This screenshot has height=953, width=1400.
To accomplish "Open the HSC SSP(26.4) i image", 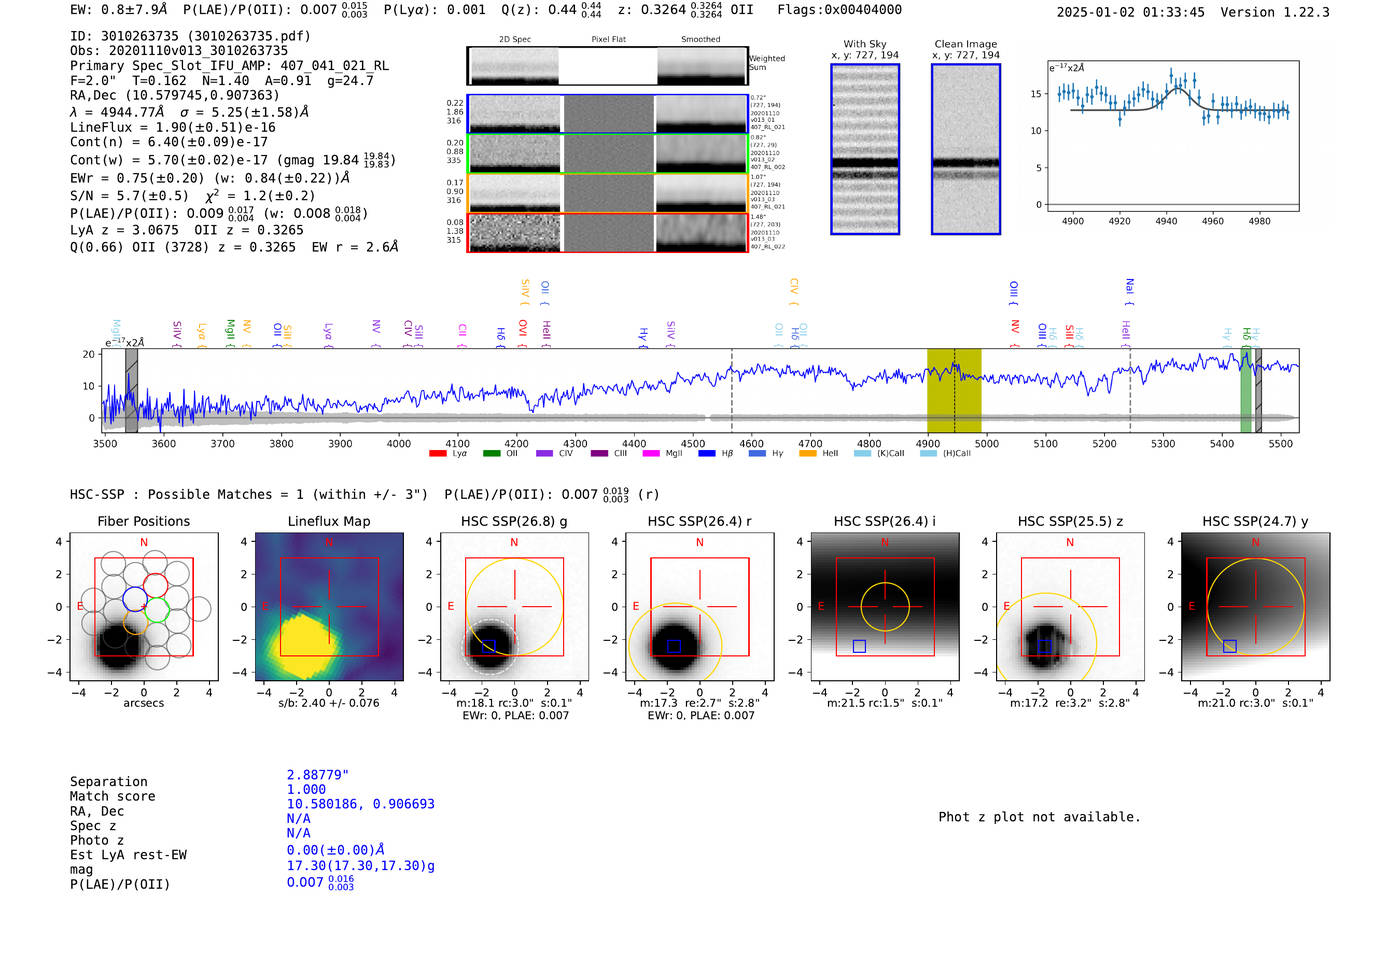I will (x=885, y=607).
